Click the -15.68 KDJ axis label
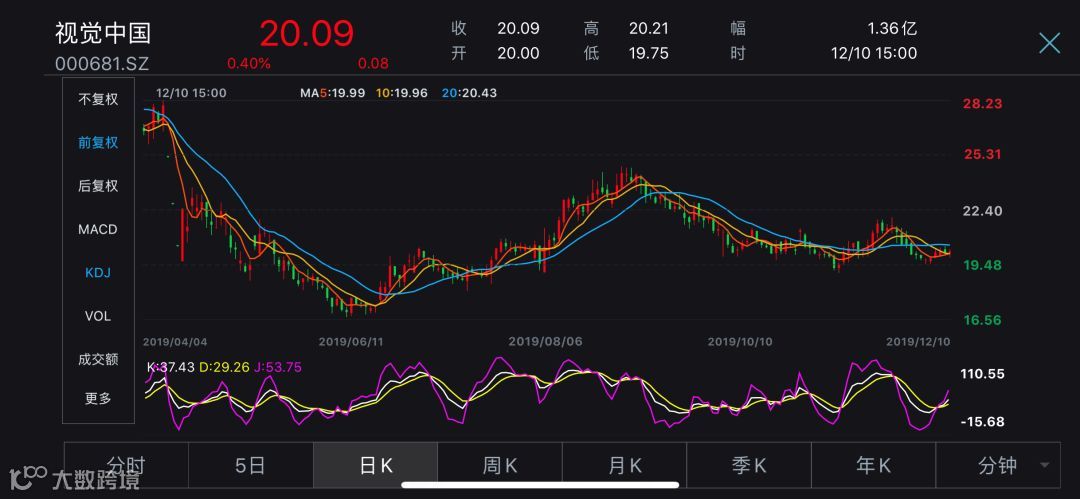 tap(981, 422)
